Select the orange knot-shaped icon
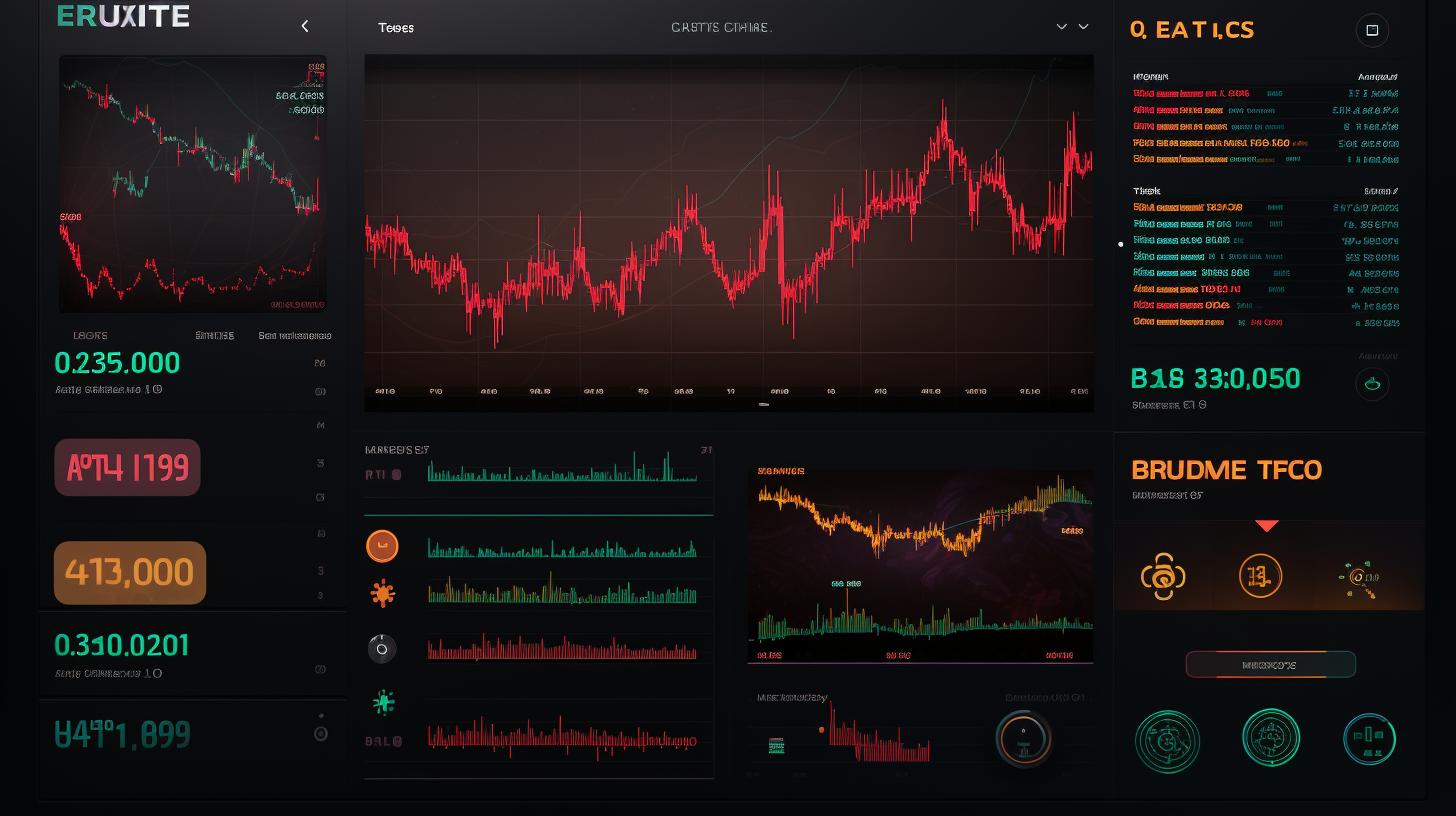 pyautogui.click(x=1163, y=576)
